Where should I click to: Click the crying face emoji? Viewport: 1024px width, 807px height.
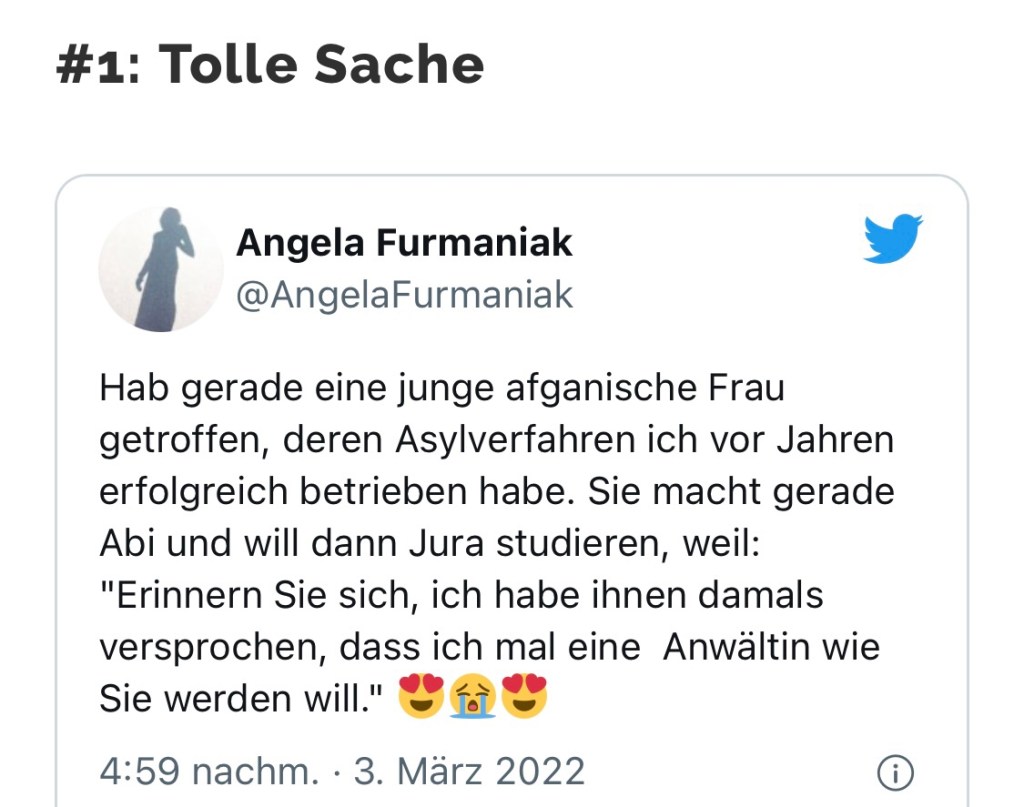[x=473, y=698]
